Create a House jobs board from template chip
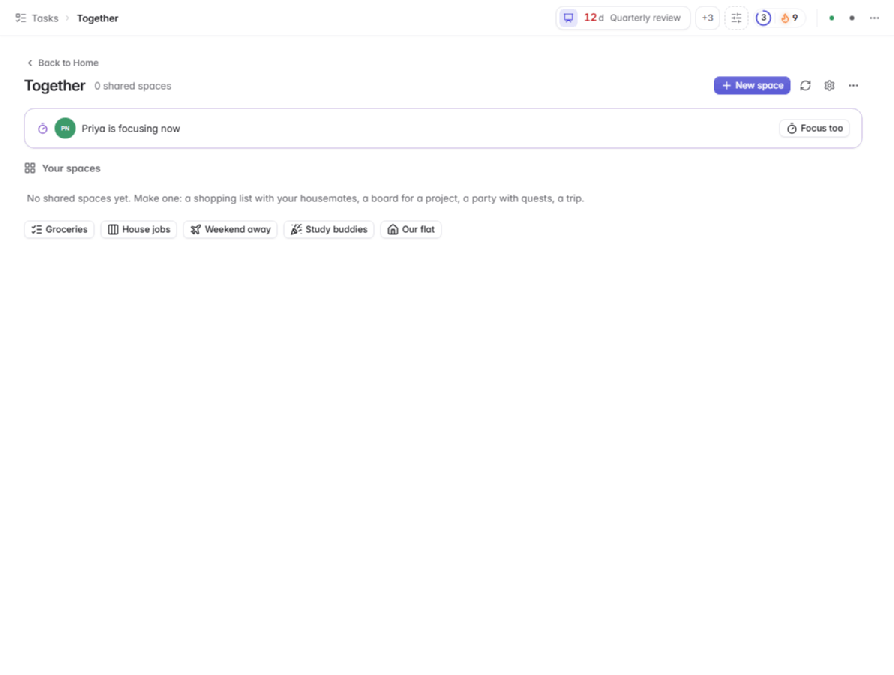Image resolution: width=894 pixels, height=675 pixels. [x=139, y=229]
